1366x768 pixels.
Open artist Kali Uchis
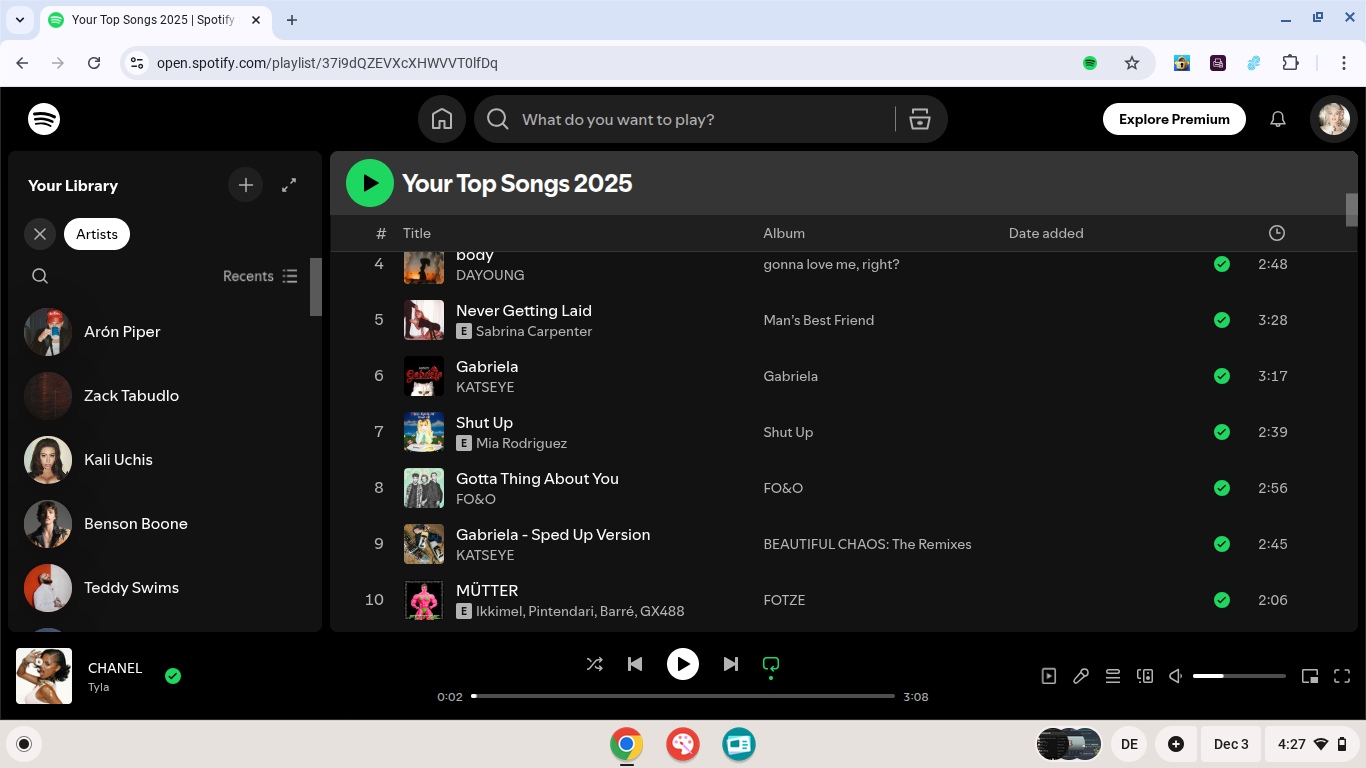[x=165, y=460]
